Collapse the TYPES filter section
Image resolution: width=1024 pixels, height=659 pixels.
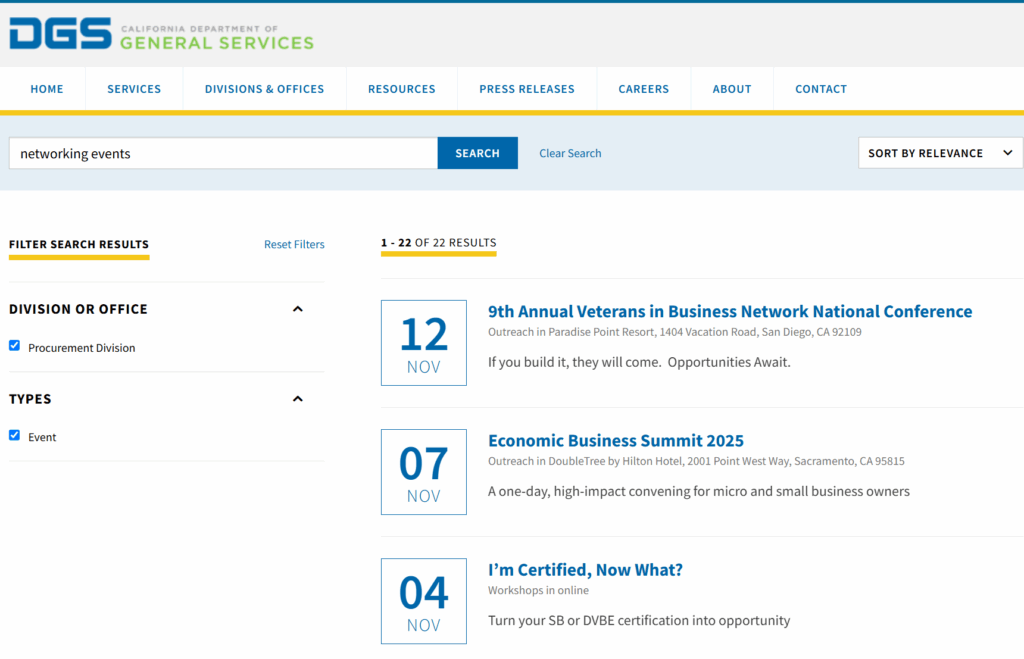pos(297,398)
